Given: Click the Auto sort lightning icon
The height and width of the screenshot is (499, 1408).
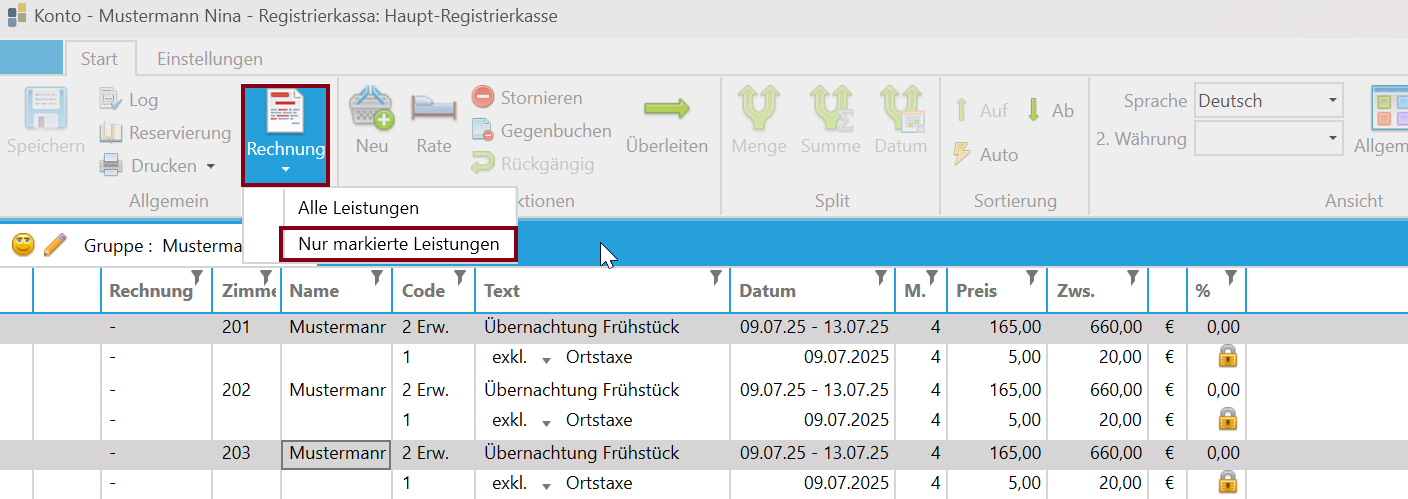Looking at the screenshot, I should pyautogui.click(x=962, y=154).
